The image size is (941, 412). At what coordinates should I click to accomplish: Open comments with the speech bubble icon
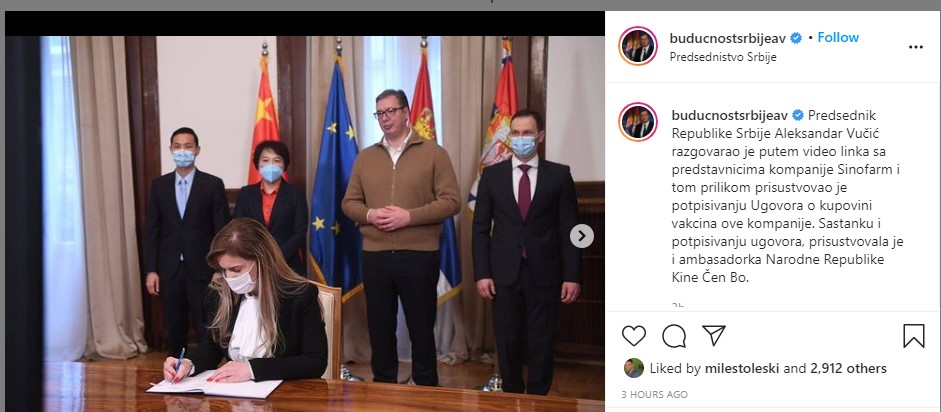[674, 336]
